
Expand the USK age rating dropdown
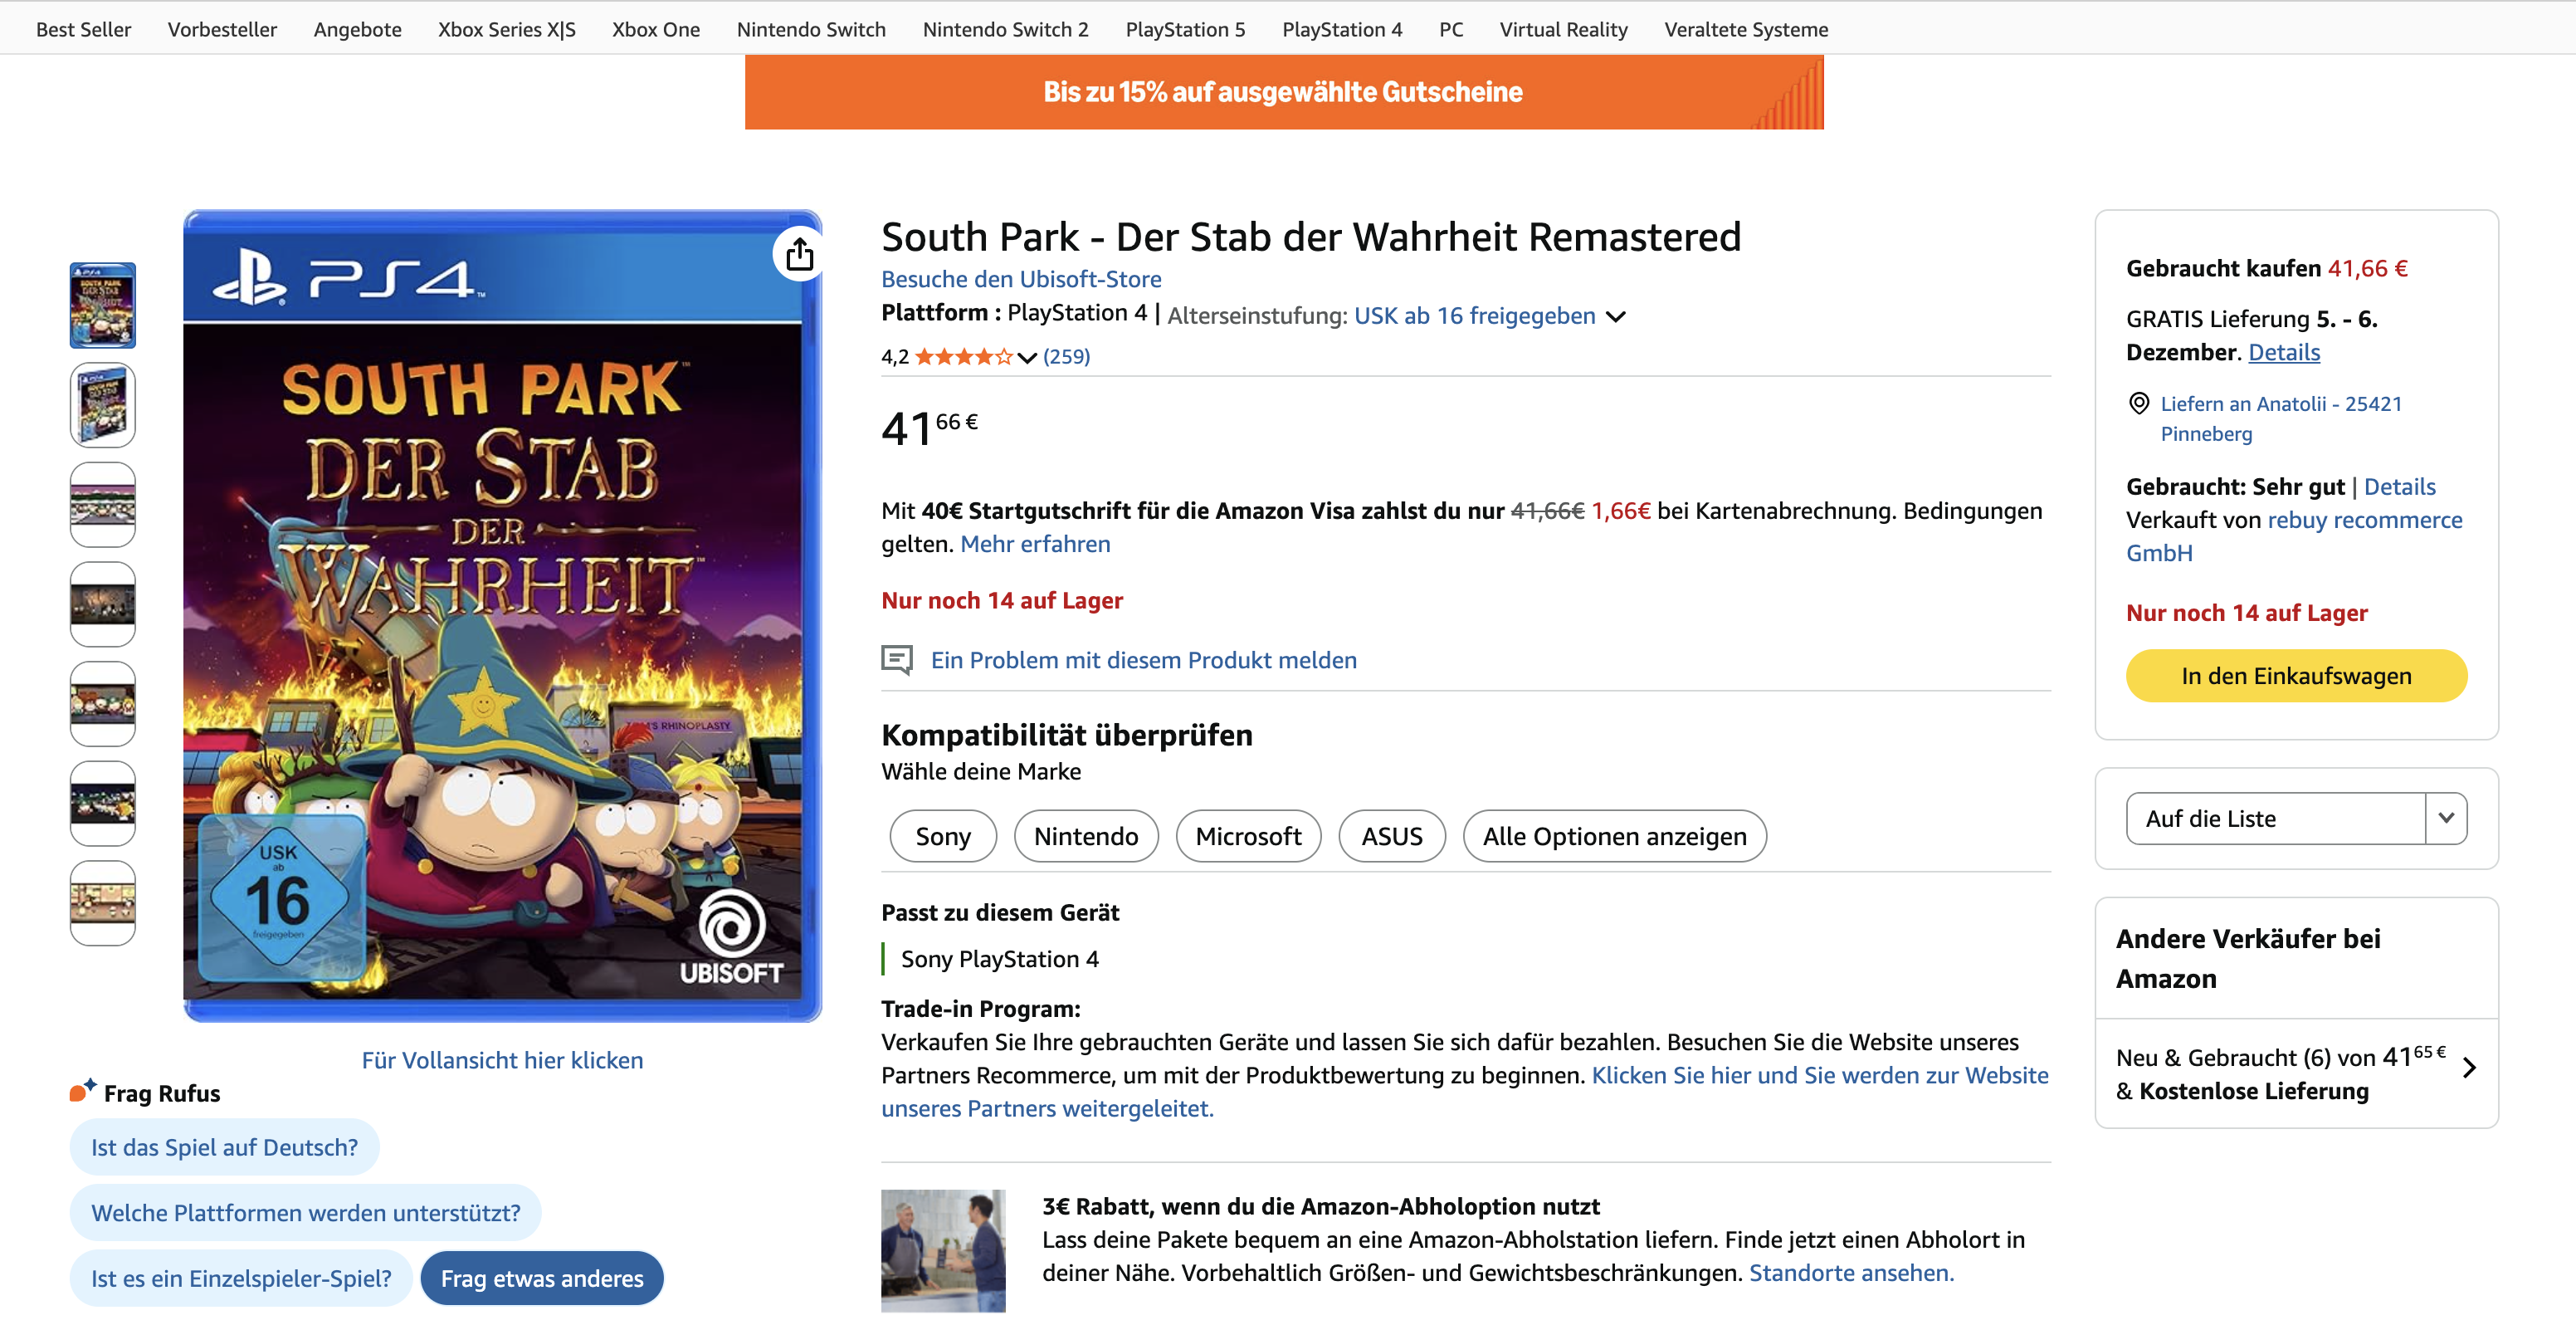[x=1615, y=317]
